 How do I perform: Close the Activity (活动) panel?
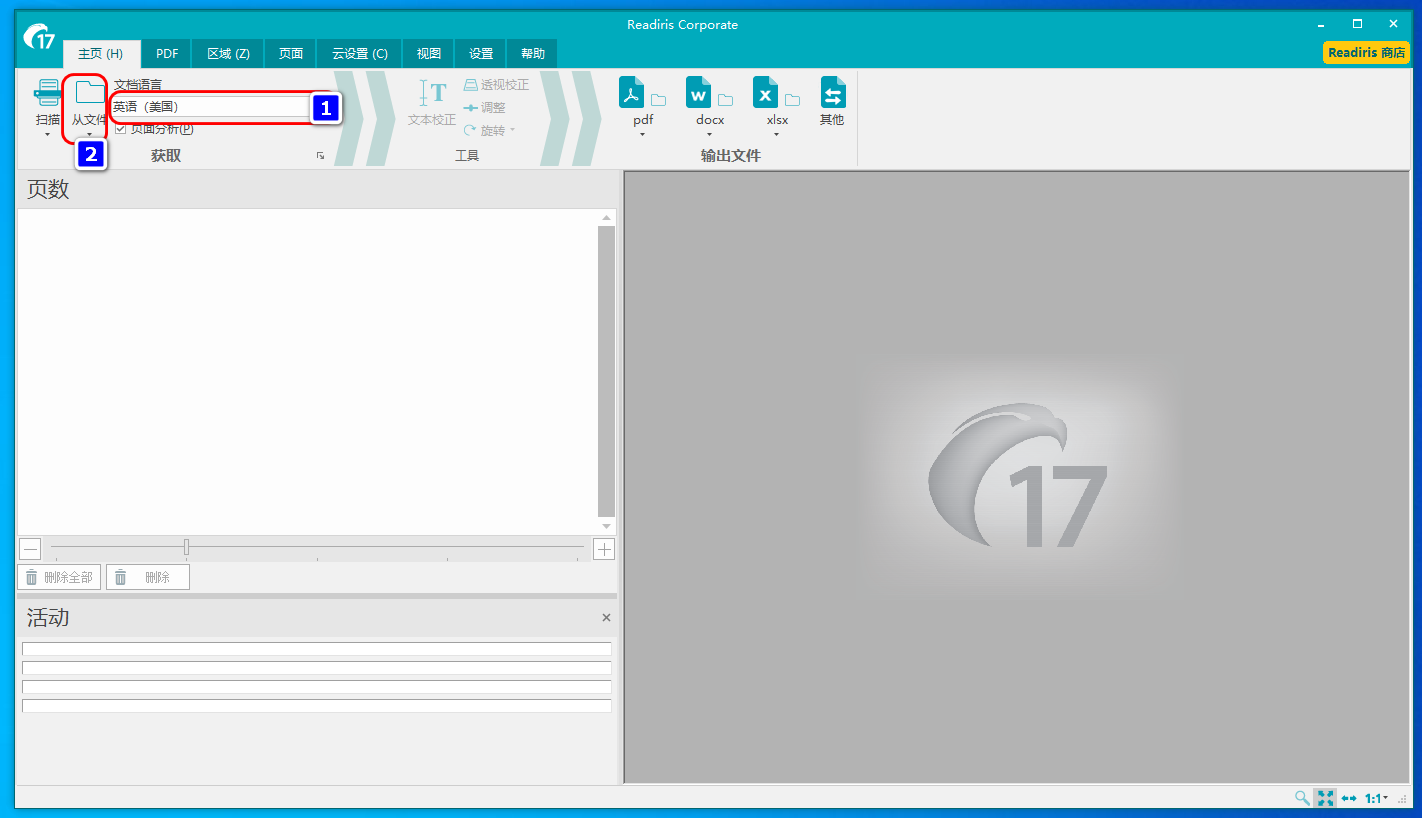pyautogui.click(x=606, y=618)
